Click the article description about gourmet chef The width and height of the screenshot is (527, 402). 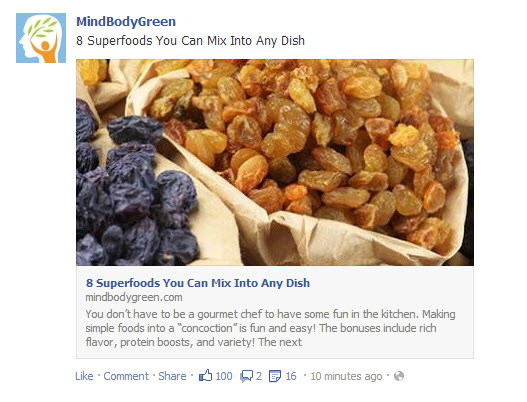click(x=270, y=328)
